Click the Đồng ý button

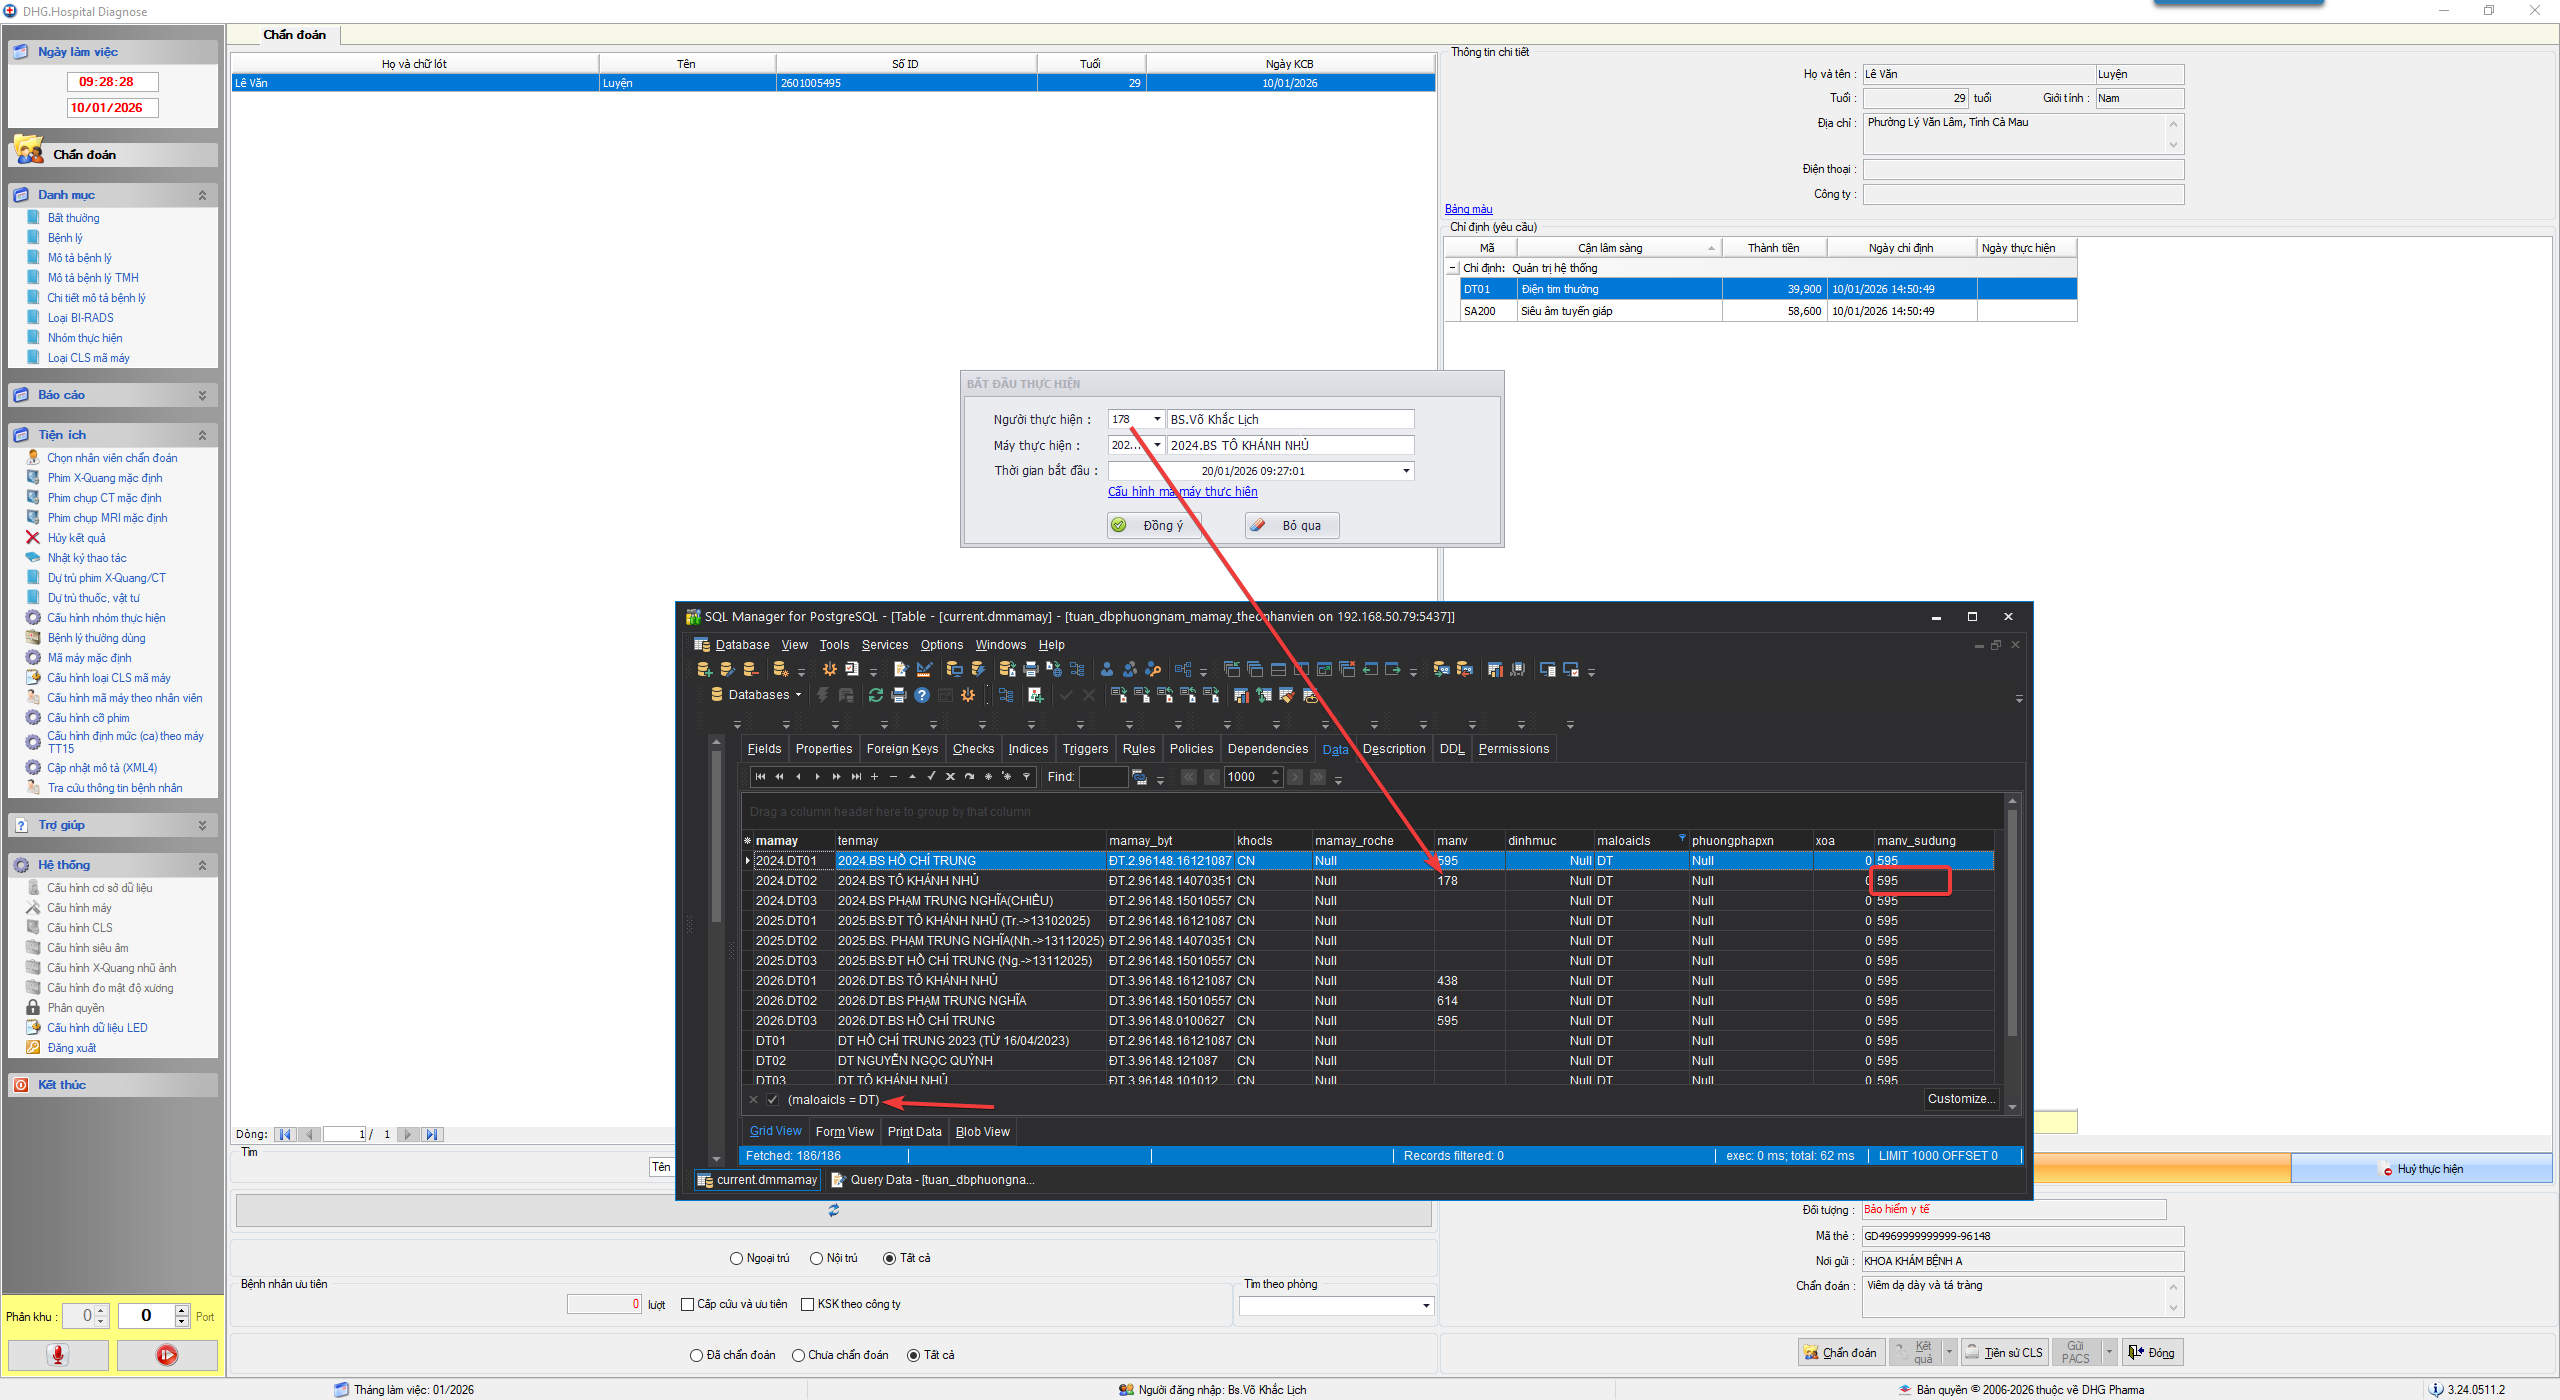click(x=1153, y=525)
